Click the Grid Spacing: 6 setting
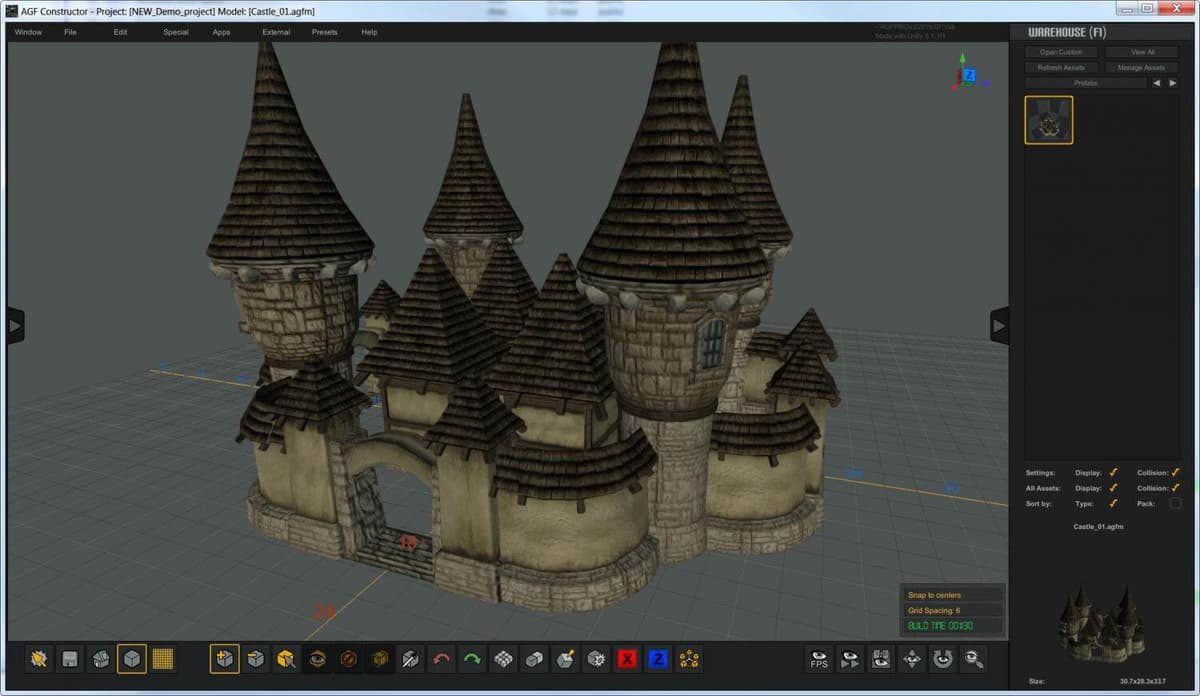Viewport: 1200px width, 696px height. click(952, 610)
